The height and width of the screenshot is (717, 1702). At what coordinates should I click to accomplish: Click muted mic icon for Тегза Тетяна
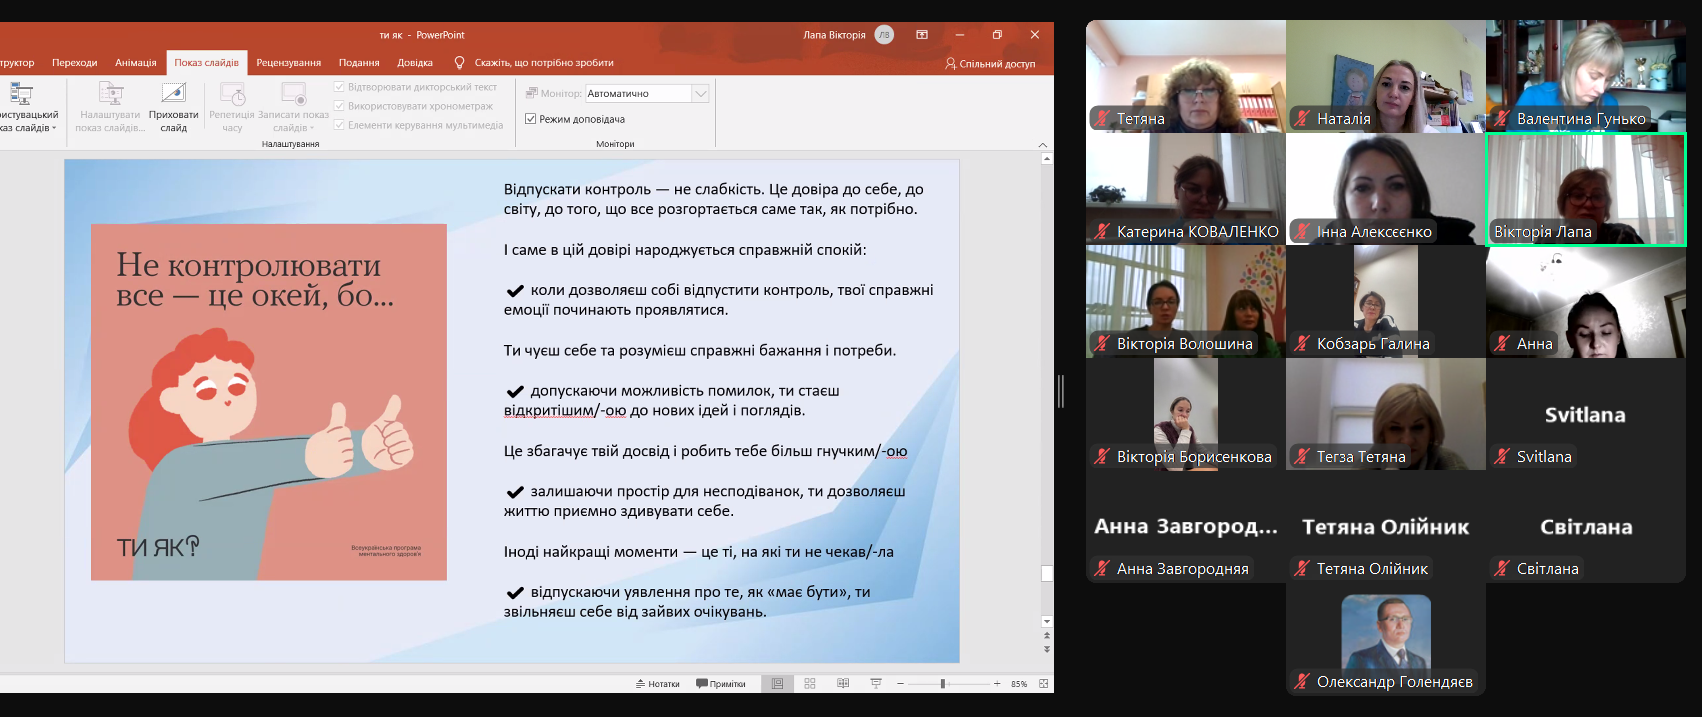click(1301, 456)
